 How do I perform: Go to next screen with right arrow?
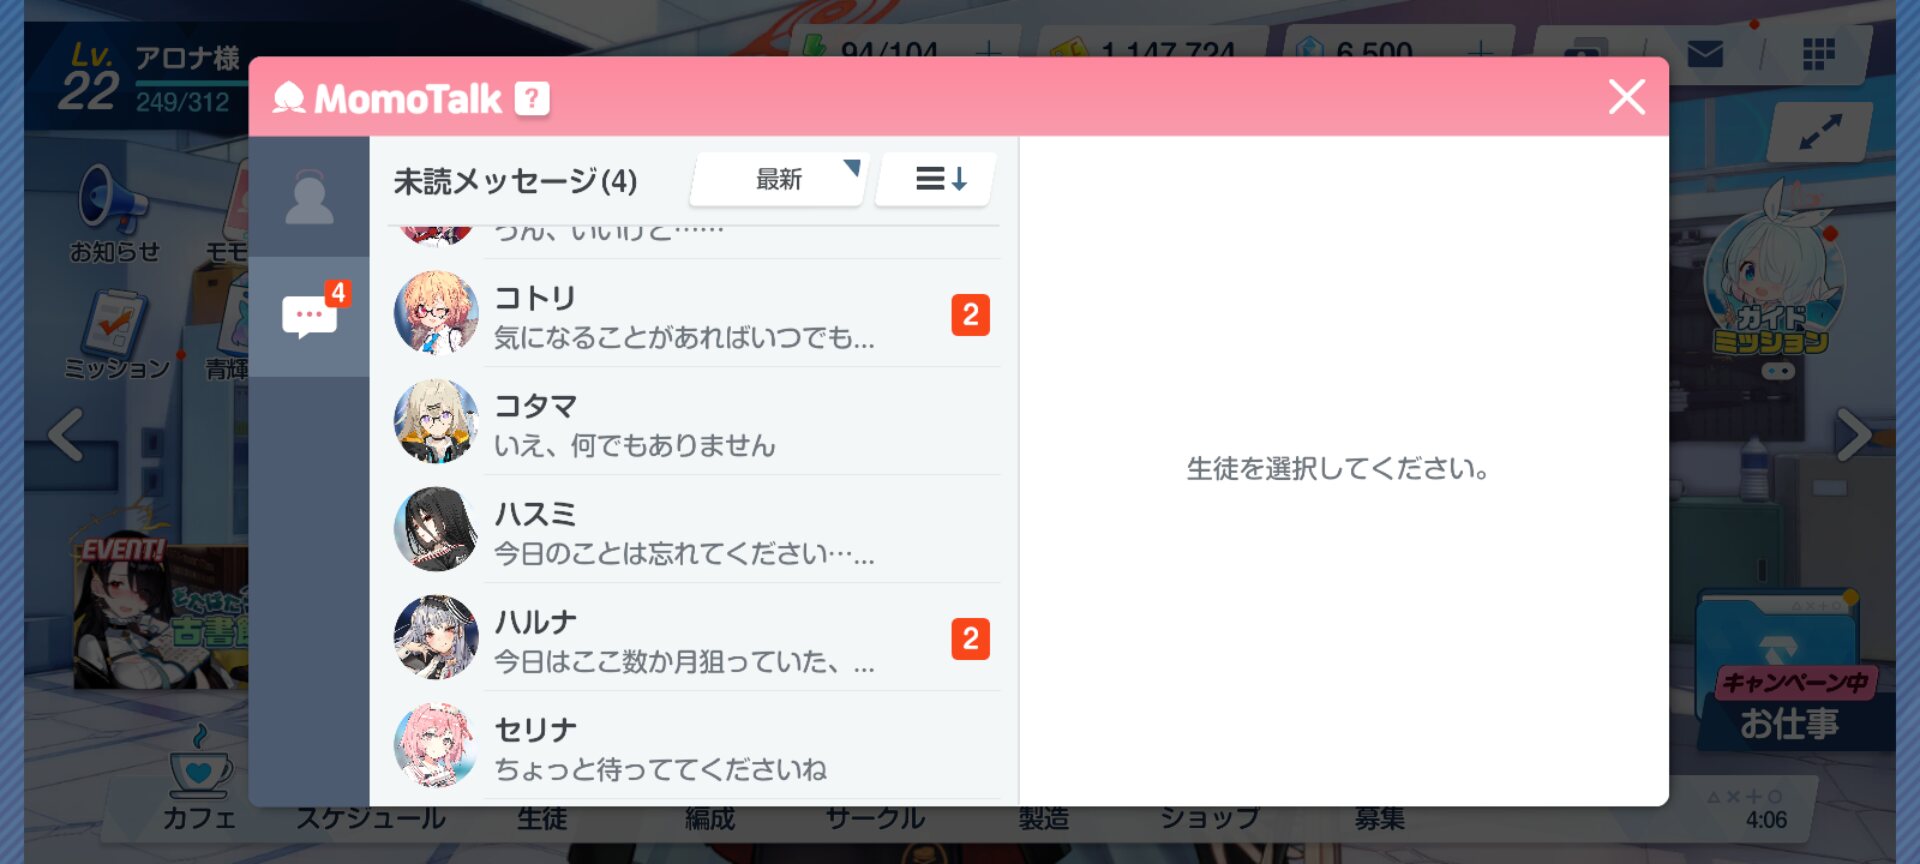click(1853, 435)
